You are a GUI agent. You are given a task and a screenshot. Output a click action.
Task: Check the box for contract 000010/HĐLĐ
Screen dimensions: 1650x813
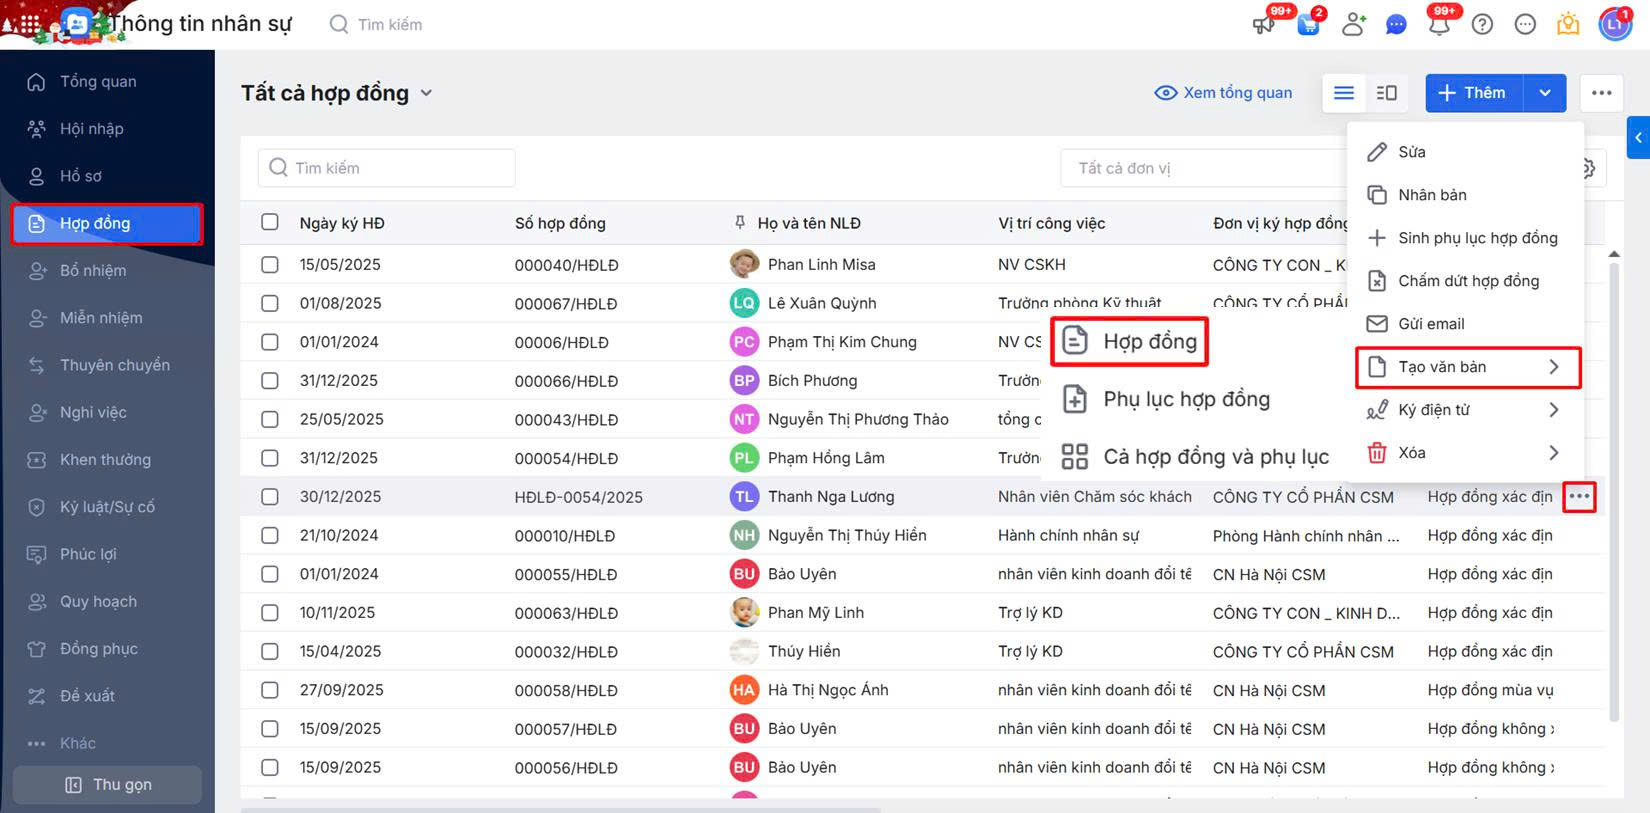coord(270,535)
